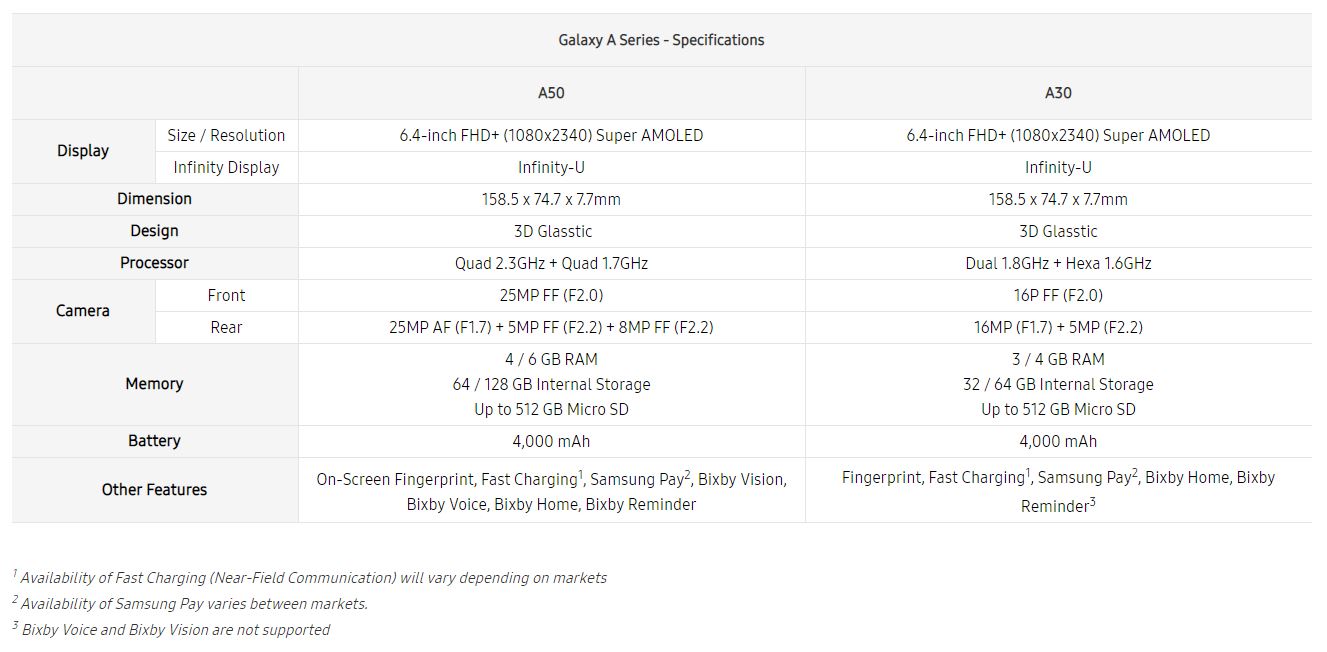
Task: Select the A30 column header
Action: click(1058, 93)
